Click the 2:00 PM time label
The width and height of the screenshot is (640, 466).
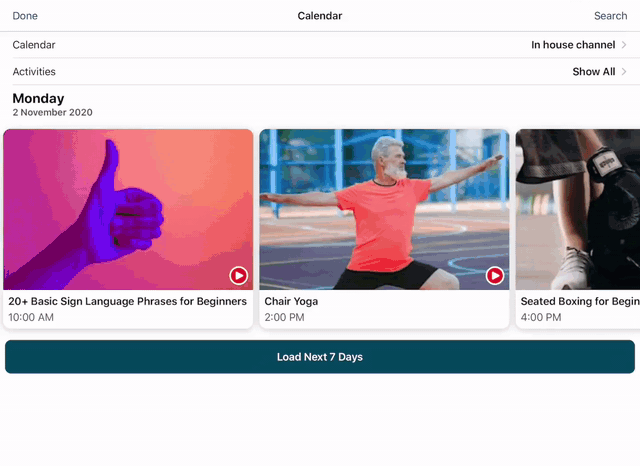[x=284, y=317]
